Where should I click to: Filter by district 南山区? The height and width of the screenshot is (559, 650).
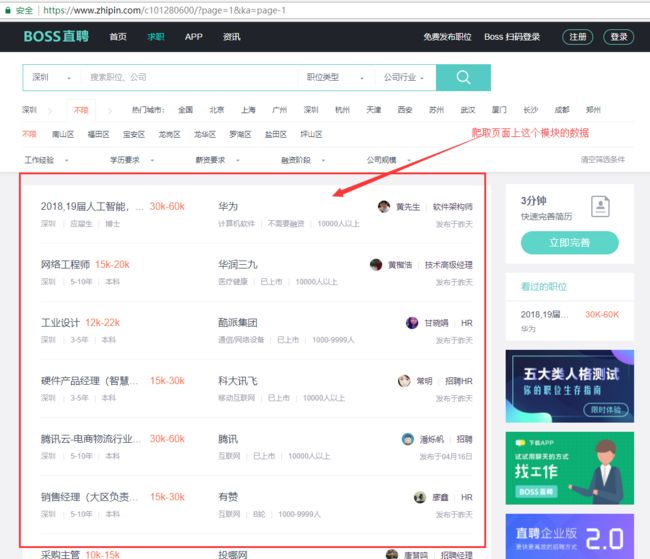click(x=63, y=134)
